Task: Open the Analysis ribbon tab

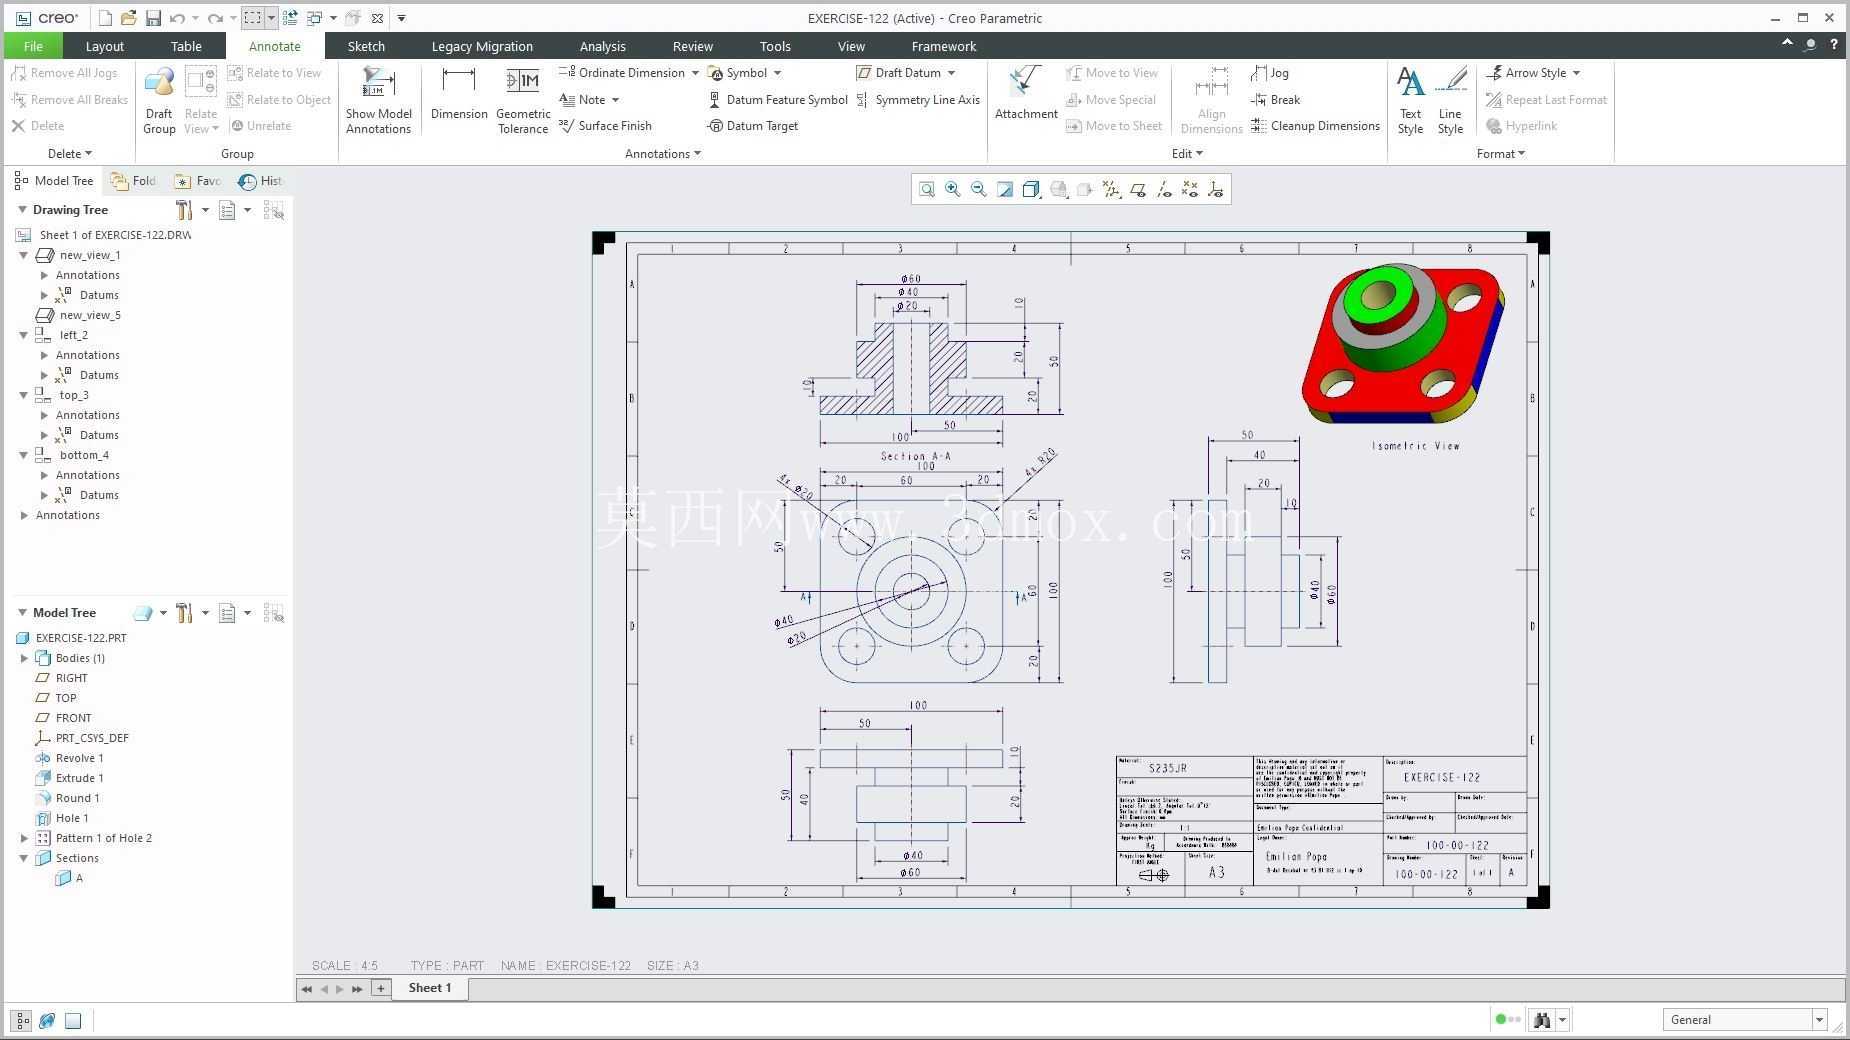Action: coord(602,46)
